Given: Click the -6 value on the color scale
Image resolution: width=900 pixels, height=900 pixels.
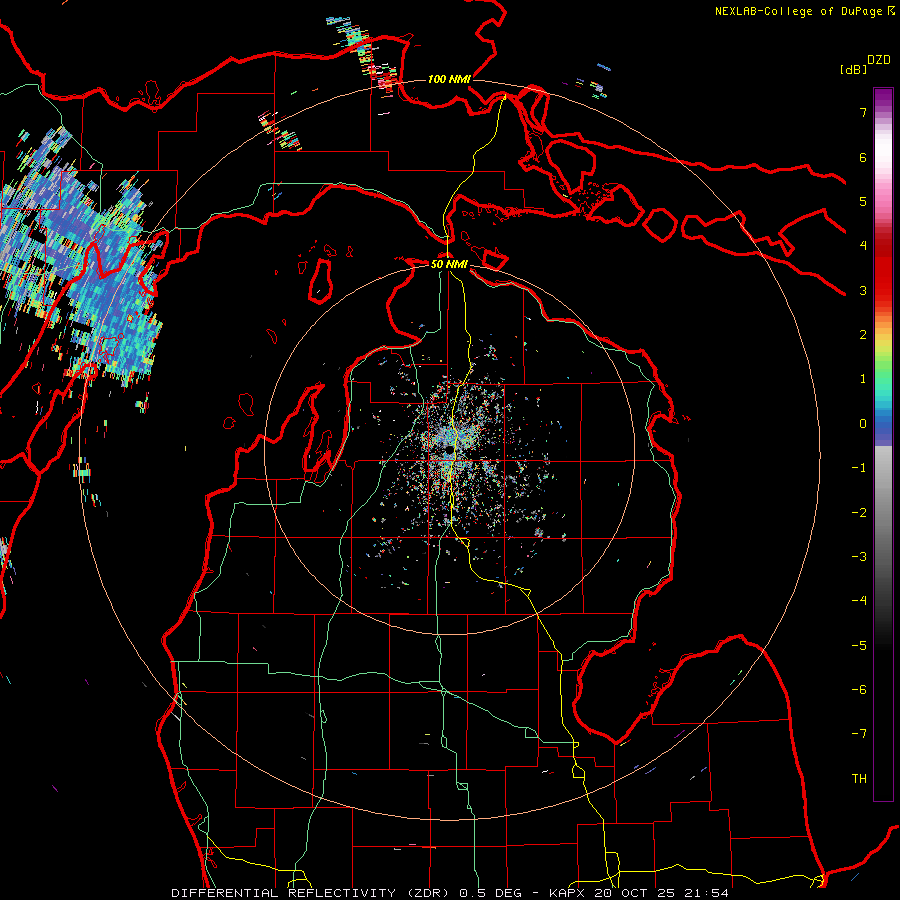Looking at the screenshot, I should 859,690.
